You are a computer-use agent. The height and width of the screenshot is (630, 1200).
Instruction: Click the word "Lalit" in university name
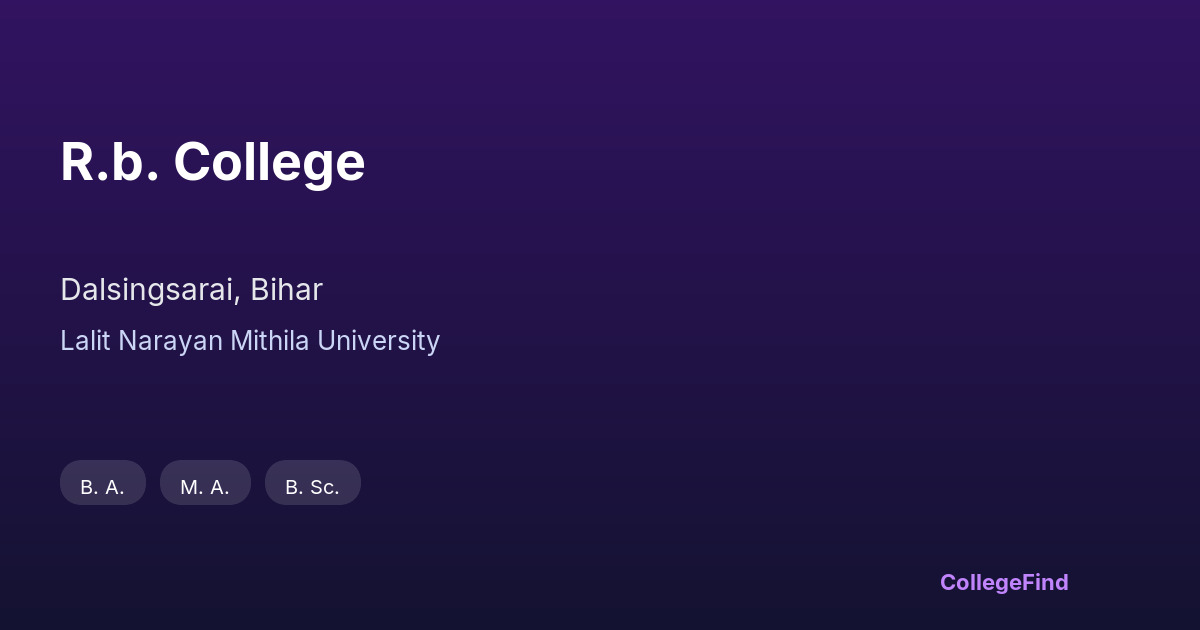pyautogui.click(x=85, y=341)
